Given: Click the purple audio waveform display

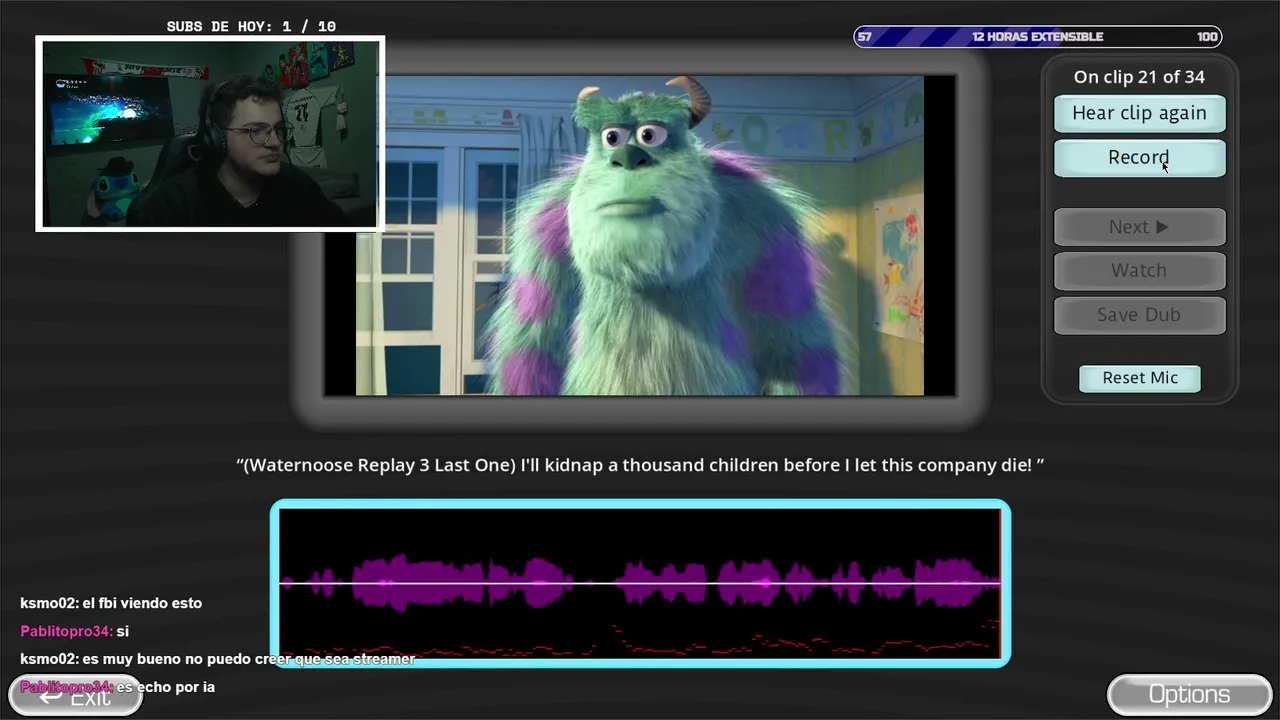Looking at the screenshot, I should 640,583.
